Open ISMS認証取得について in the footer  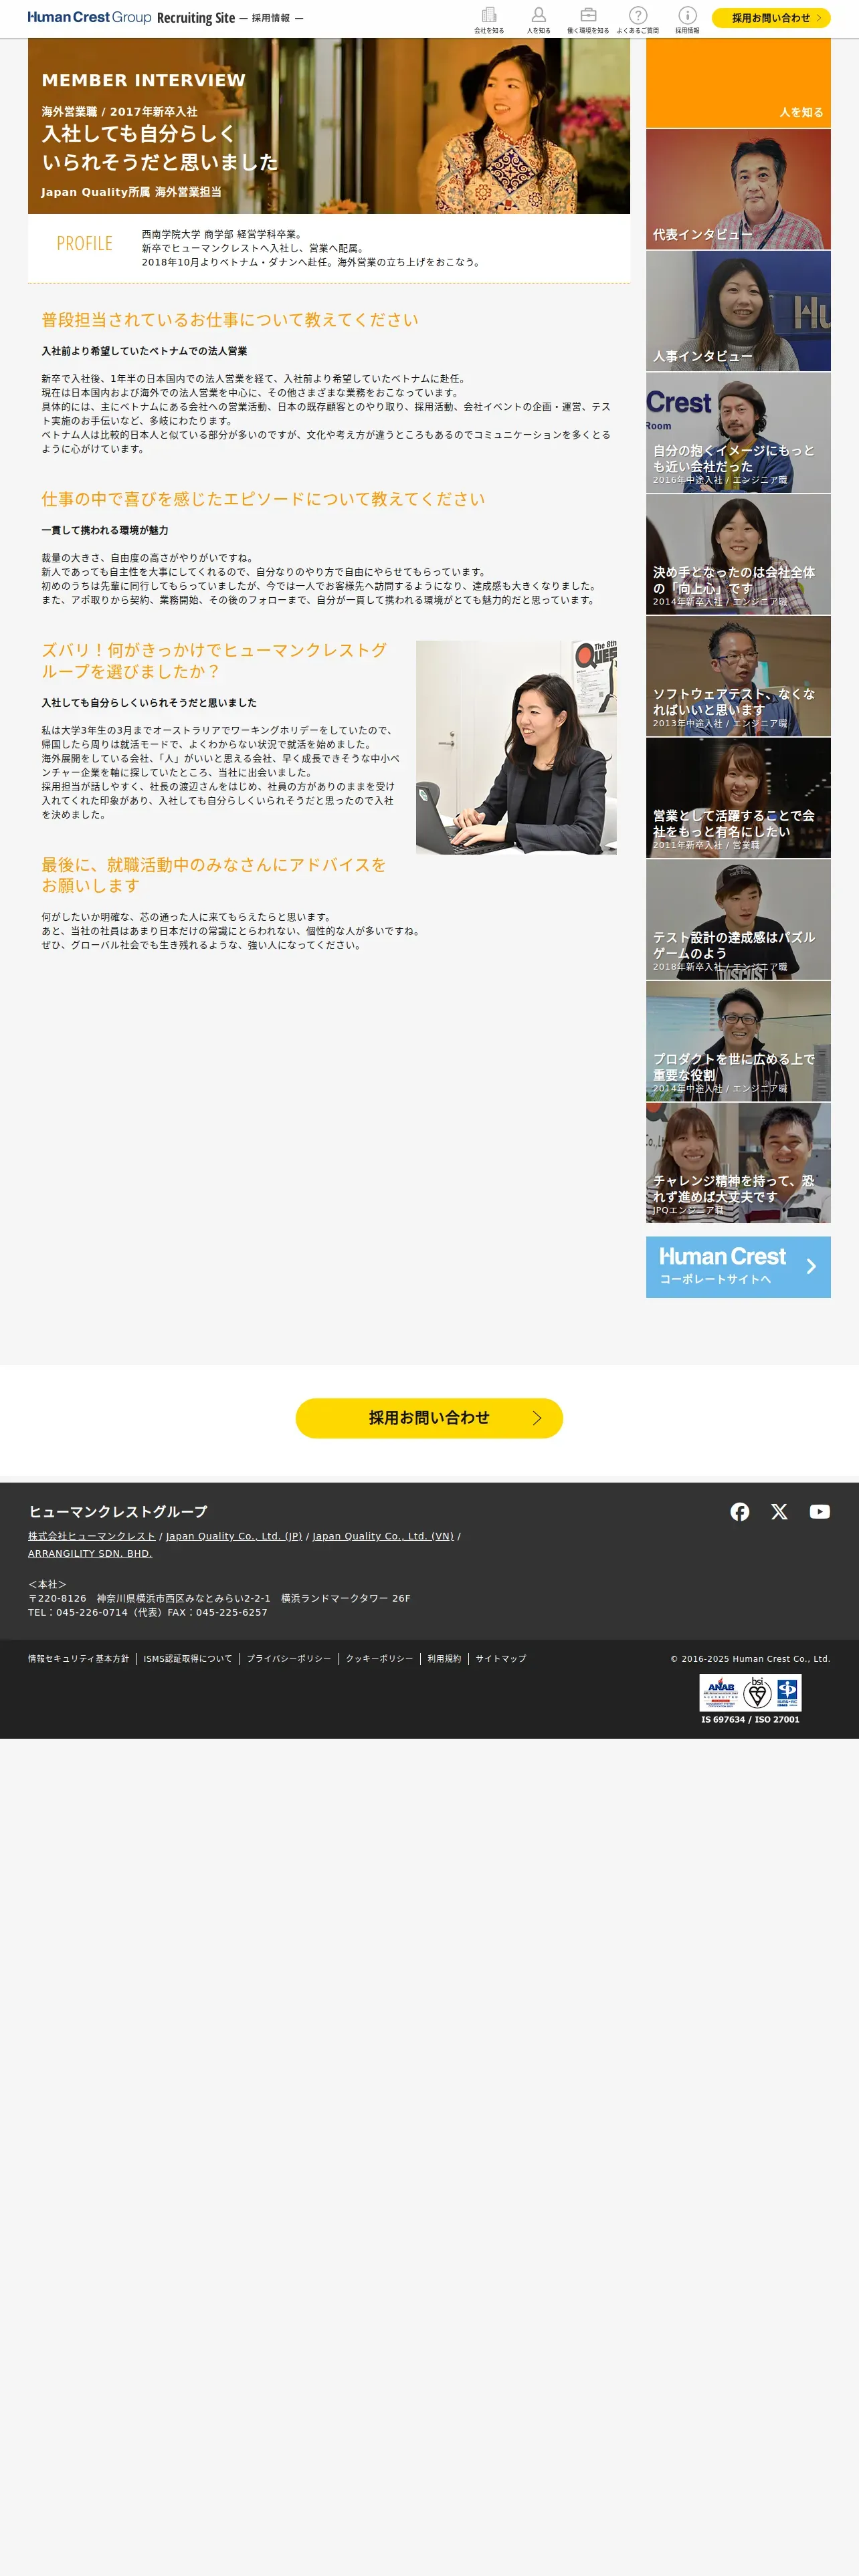(188, 1658)
